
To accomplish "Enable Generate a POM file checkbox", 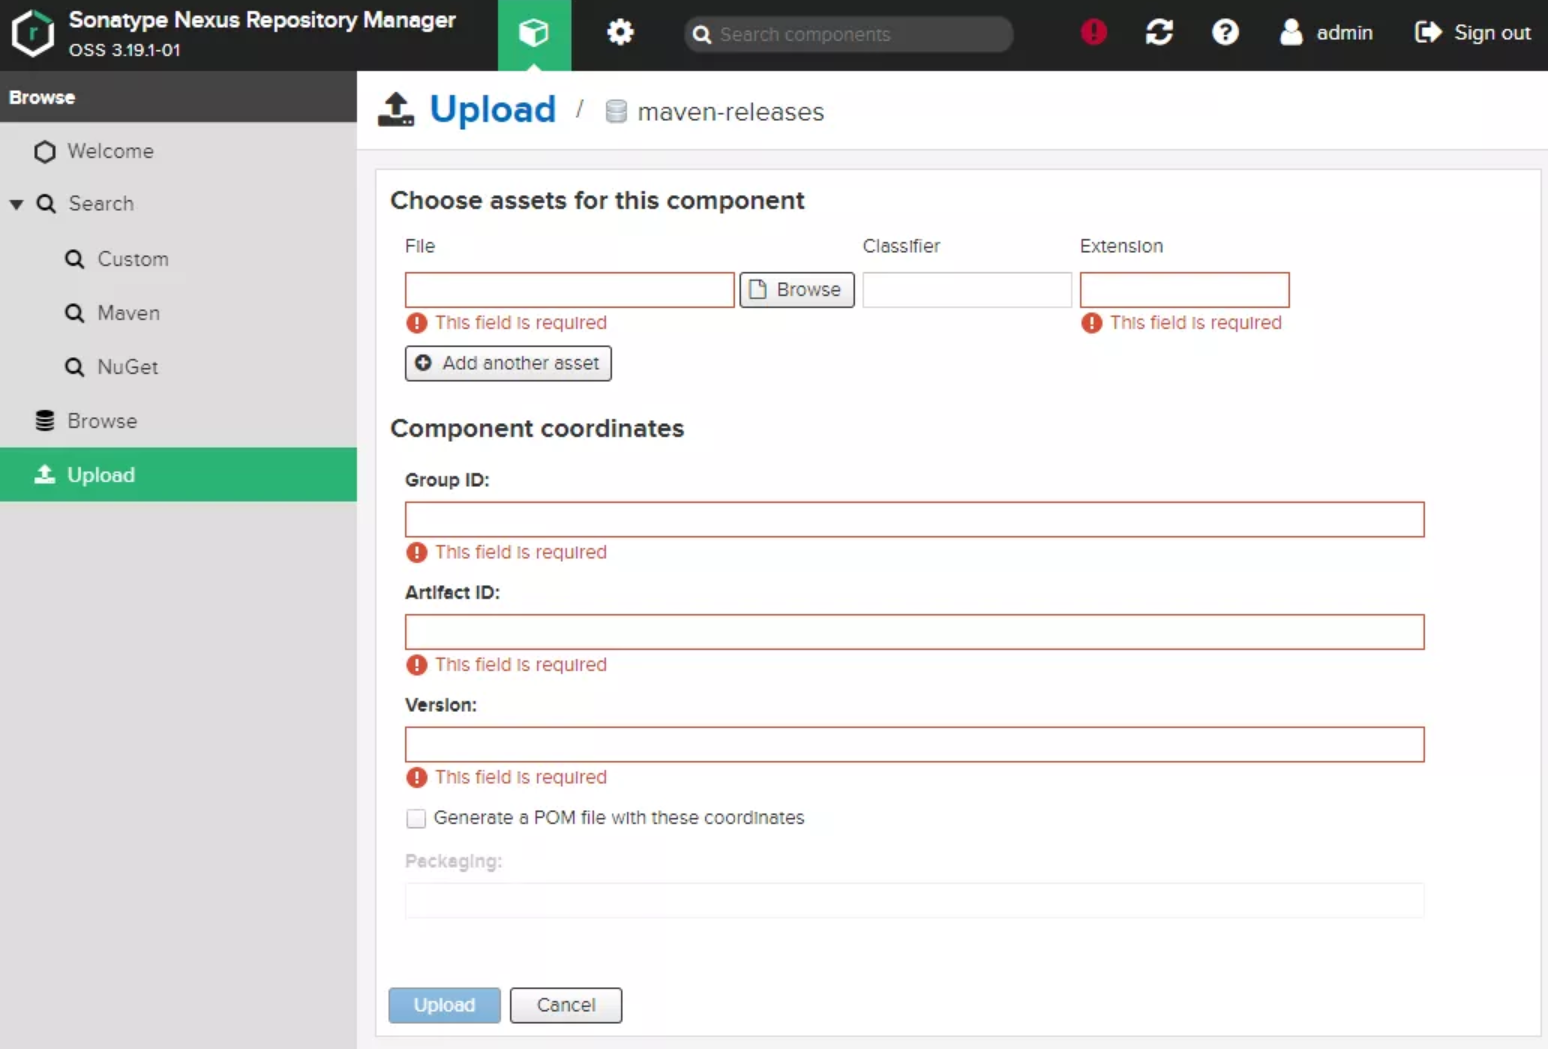I will 416,818.
